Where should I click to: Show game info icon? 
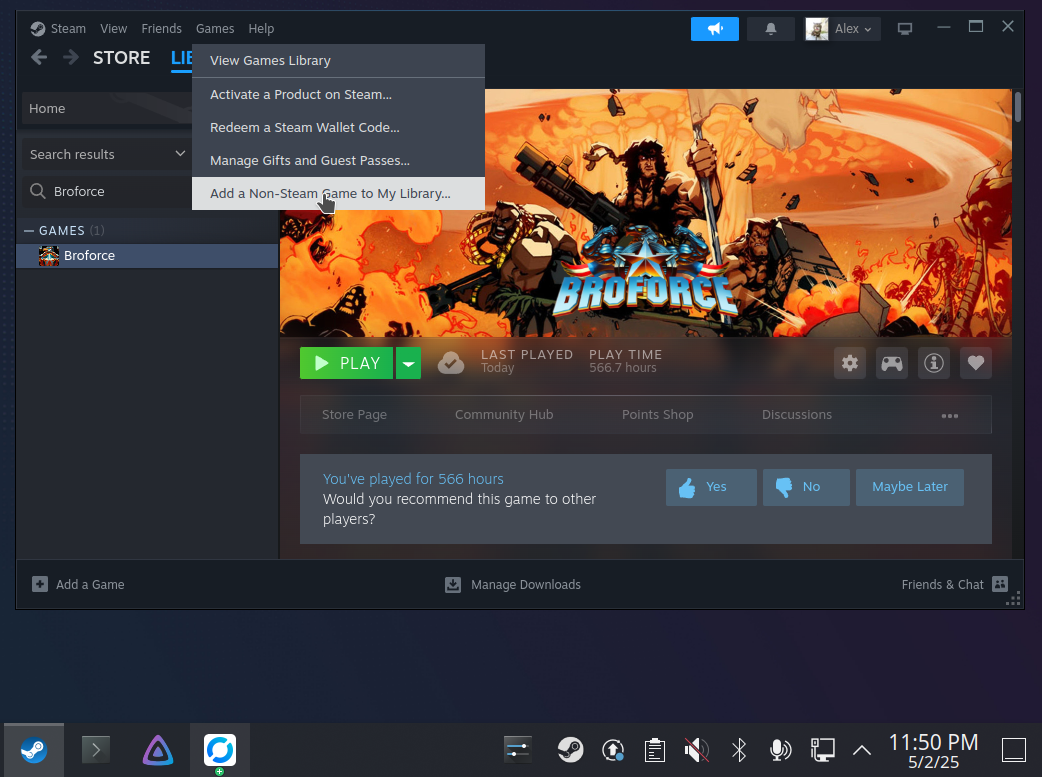pyautogui.click(x=934, y=363)
